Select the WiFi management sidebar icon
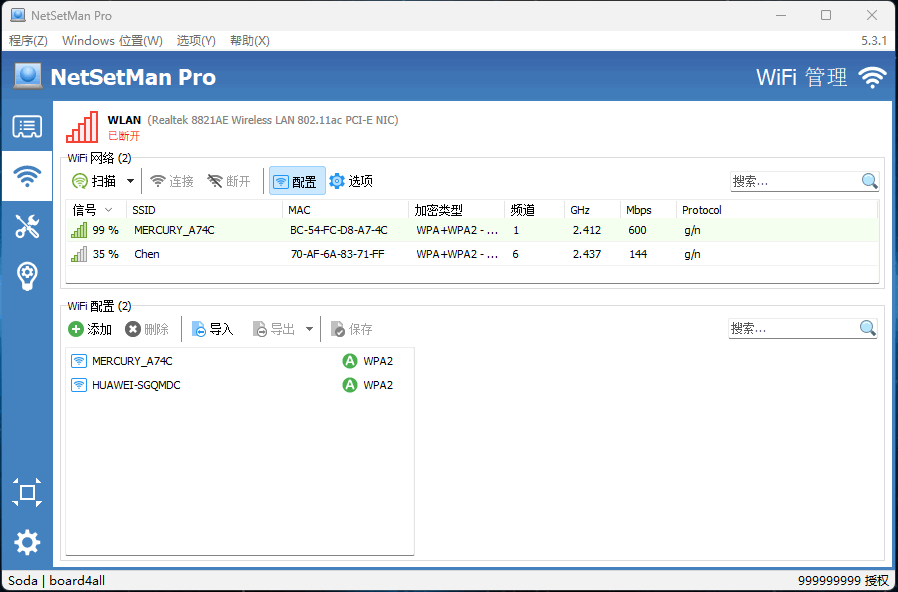 click(27, 176)
